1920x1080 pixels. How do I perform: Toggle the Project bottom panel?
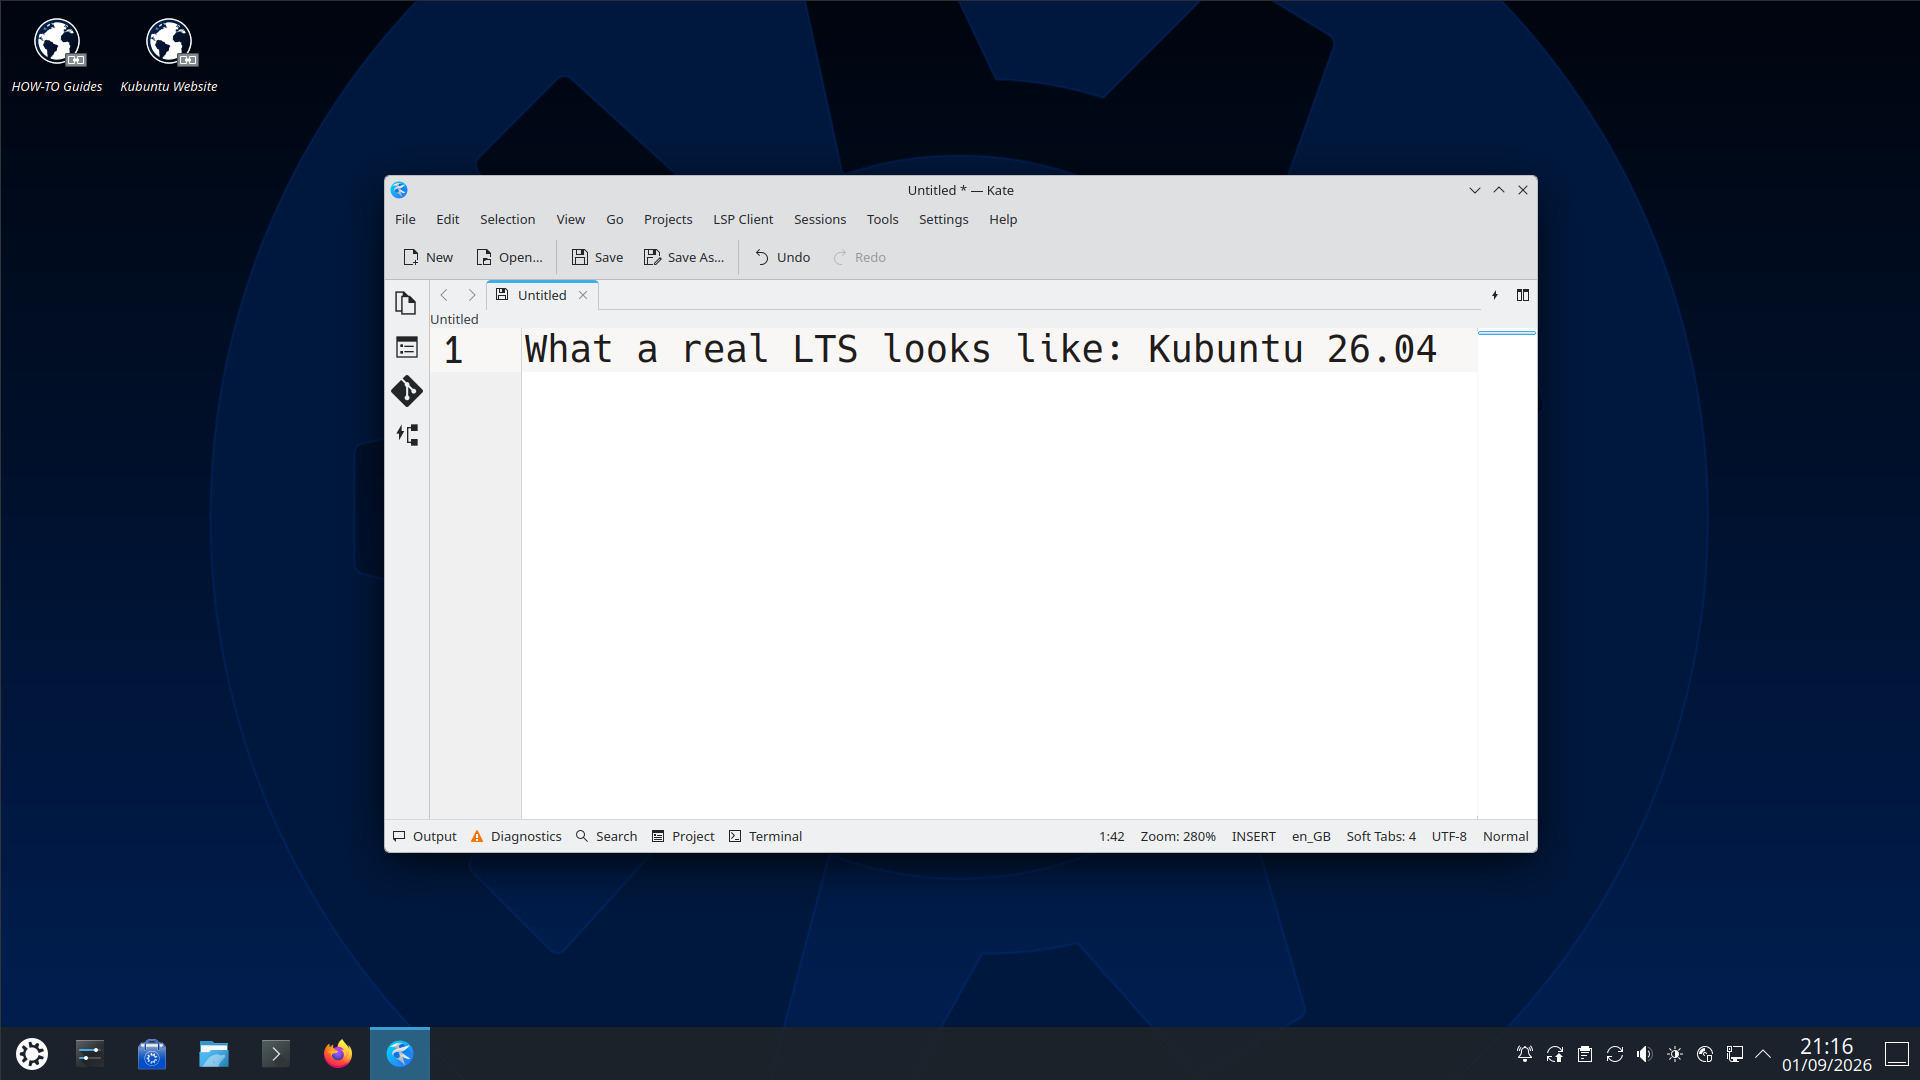(683, 836)
